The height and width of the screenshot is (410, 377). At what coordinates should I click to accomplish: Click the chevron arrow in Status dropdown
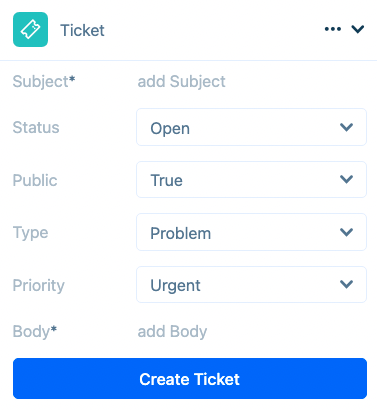[346, 127]
